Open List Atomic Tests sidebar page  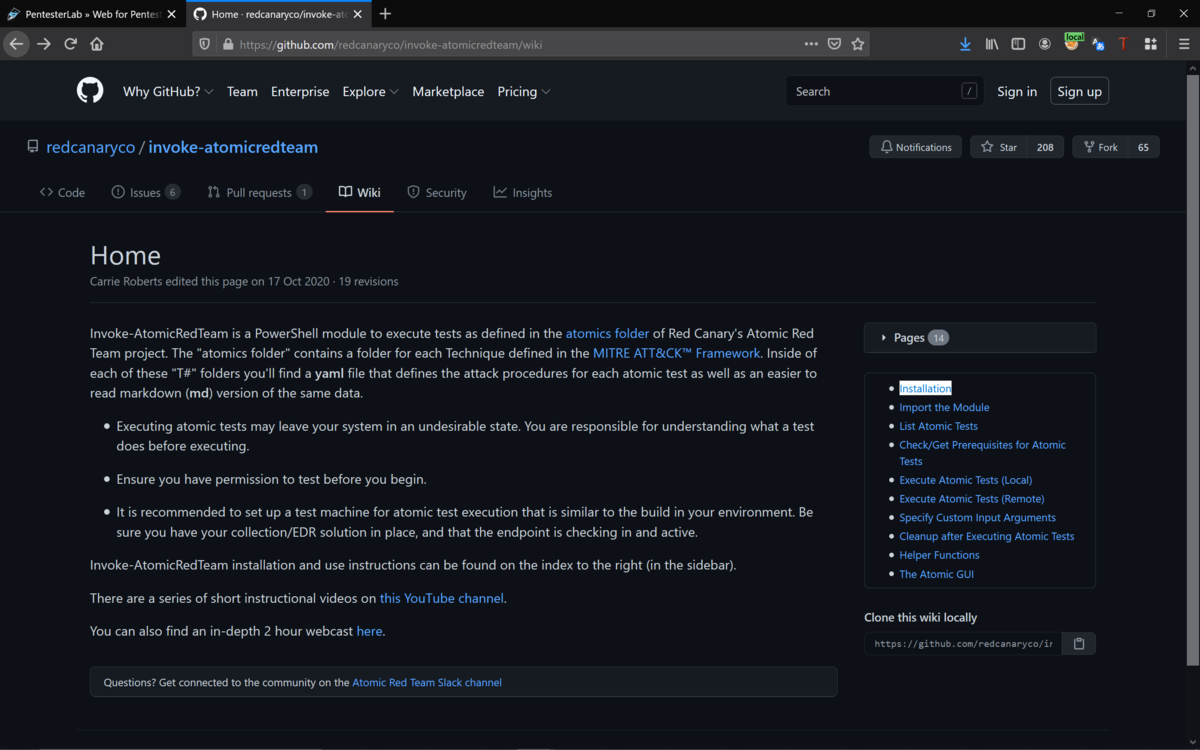pos(938,426)
